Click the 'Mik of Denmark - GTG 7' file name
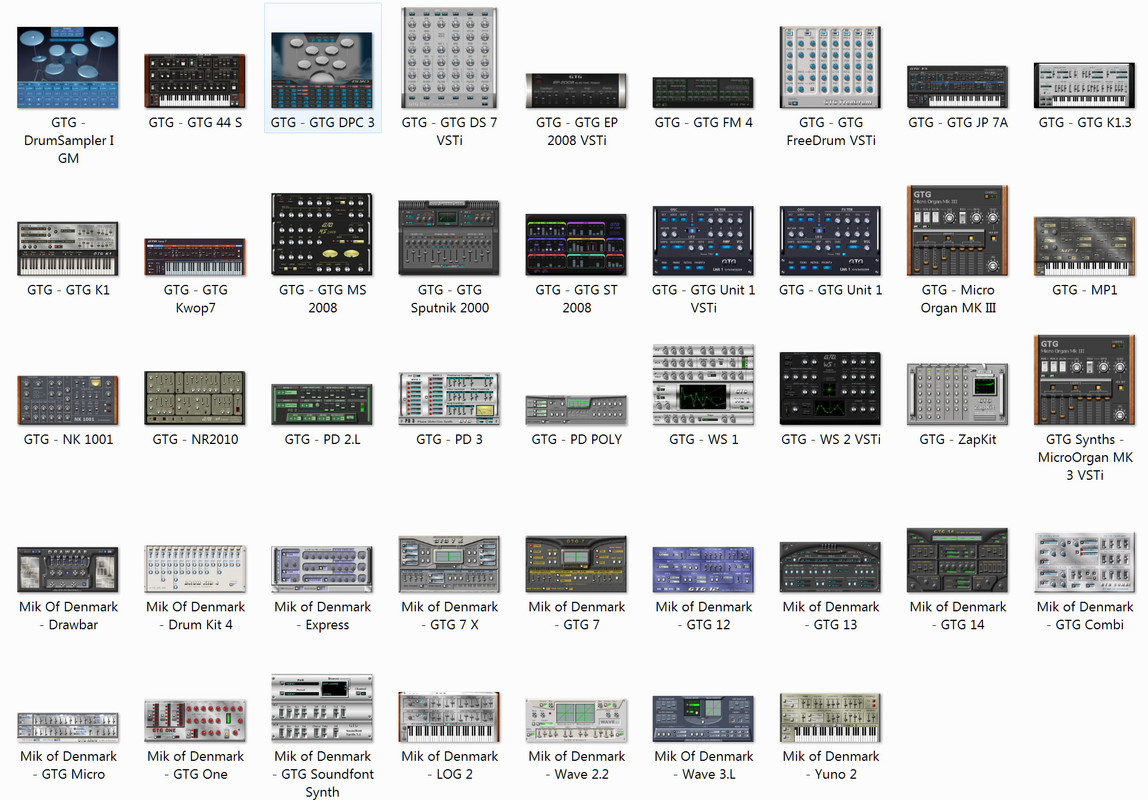Image resolution: width=1148 pixels, height=800 pixels. (x=576, y=616)
